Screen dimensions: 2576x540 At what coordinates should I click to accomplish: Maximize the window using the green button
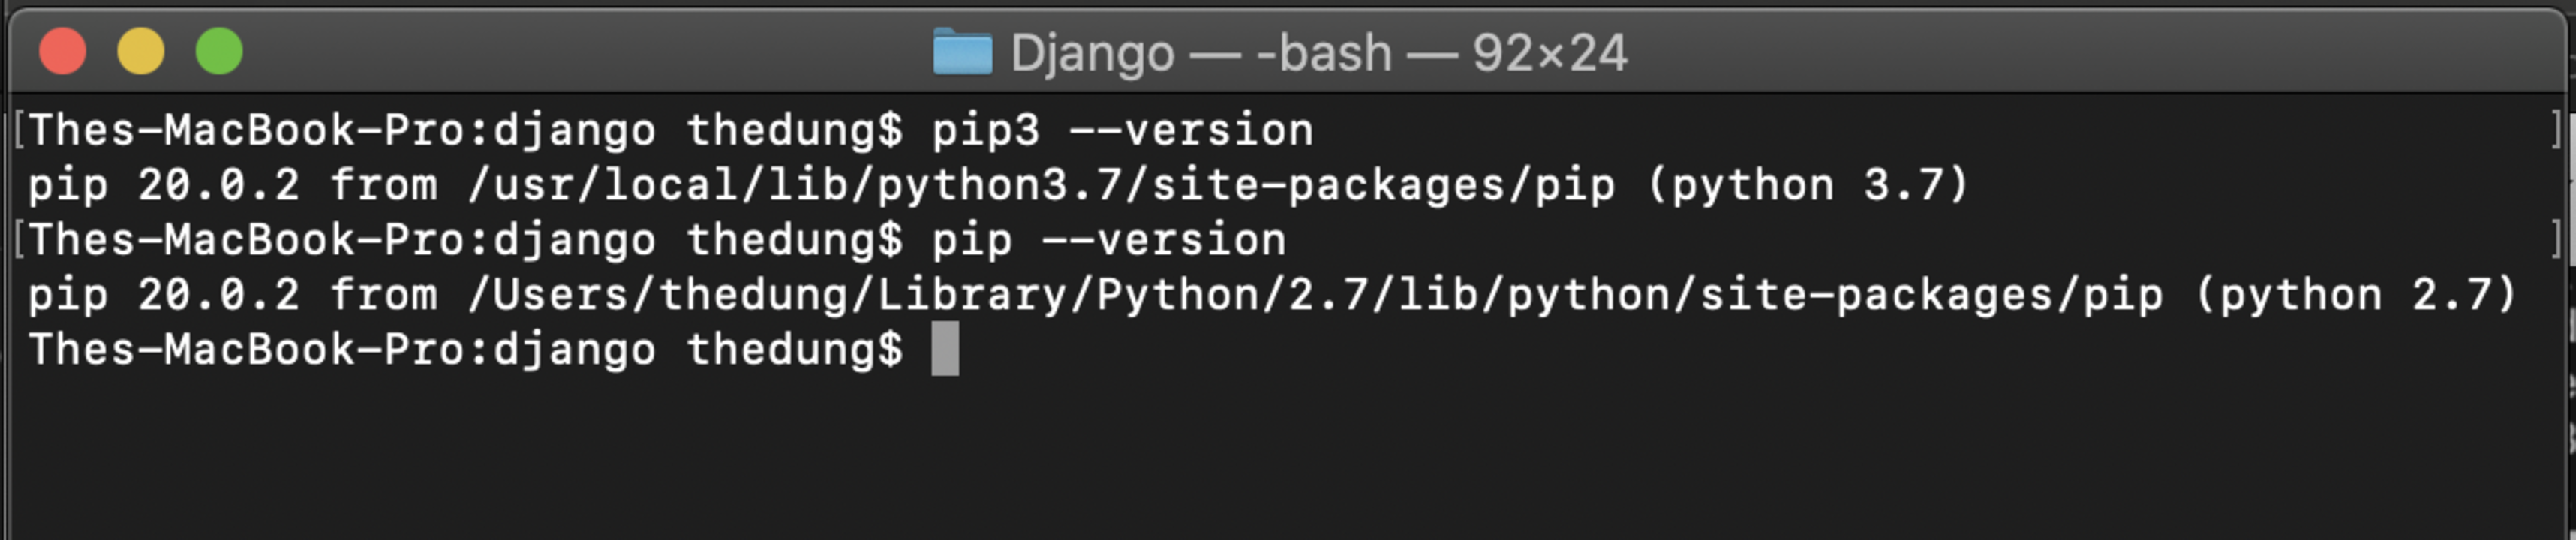coord(219,51)
